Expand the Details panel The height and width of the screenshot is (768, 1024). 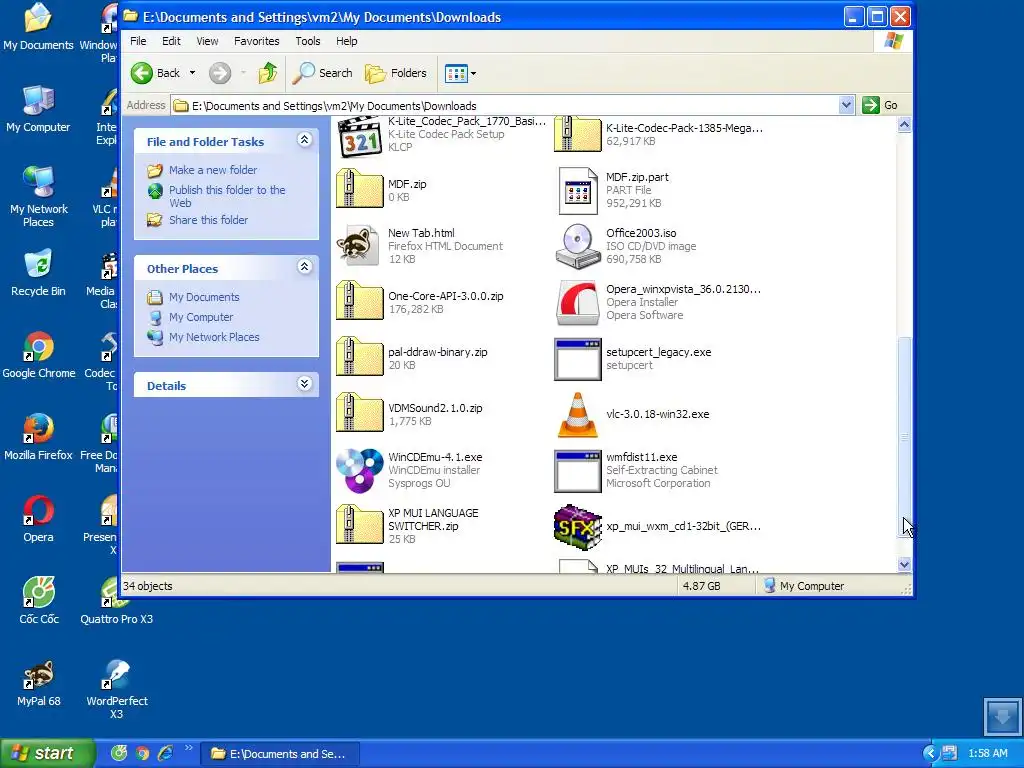click(x=304, y=384)
